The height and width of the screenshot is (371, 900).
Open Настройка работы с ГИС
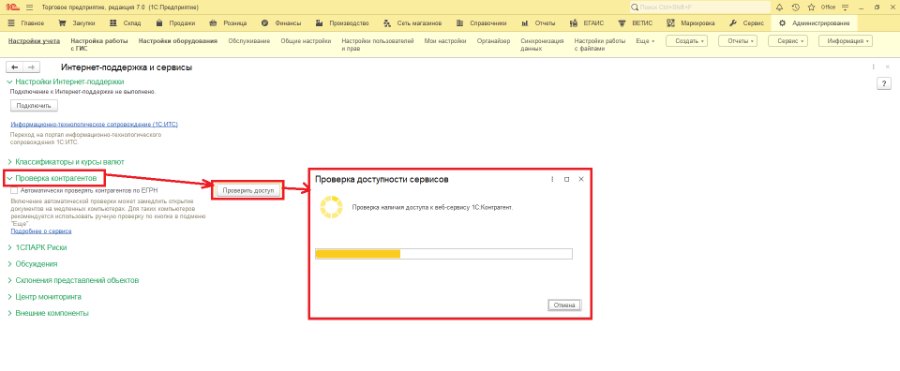pos(99,45)
